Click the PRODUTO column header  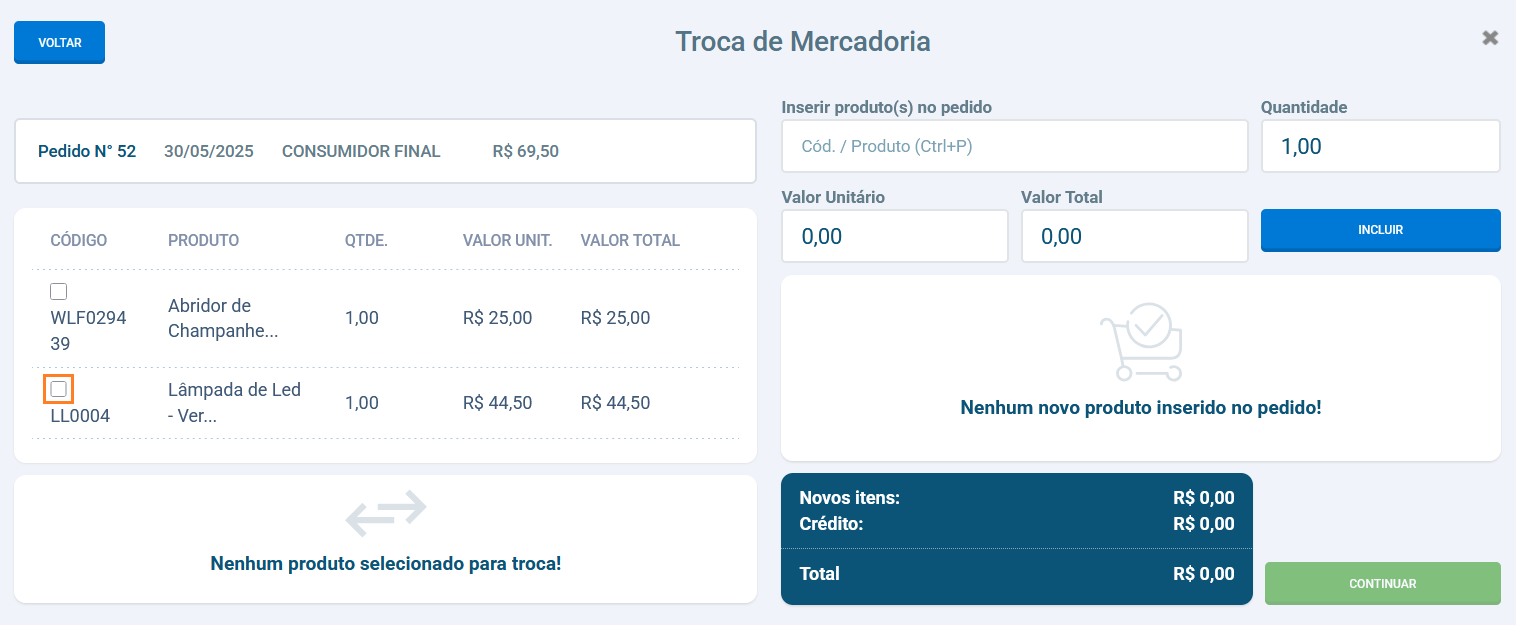203,241
